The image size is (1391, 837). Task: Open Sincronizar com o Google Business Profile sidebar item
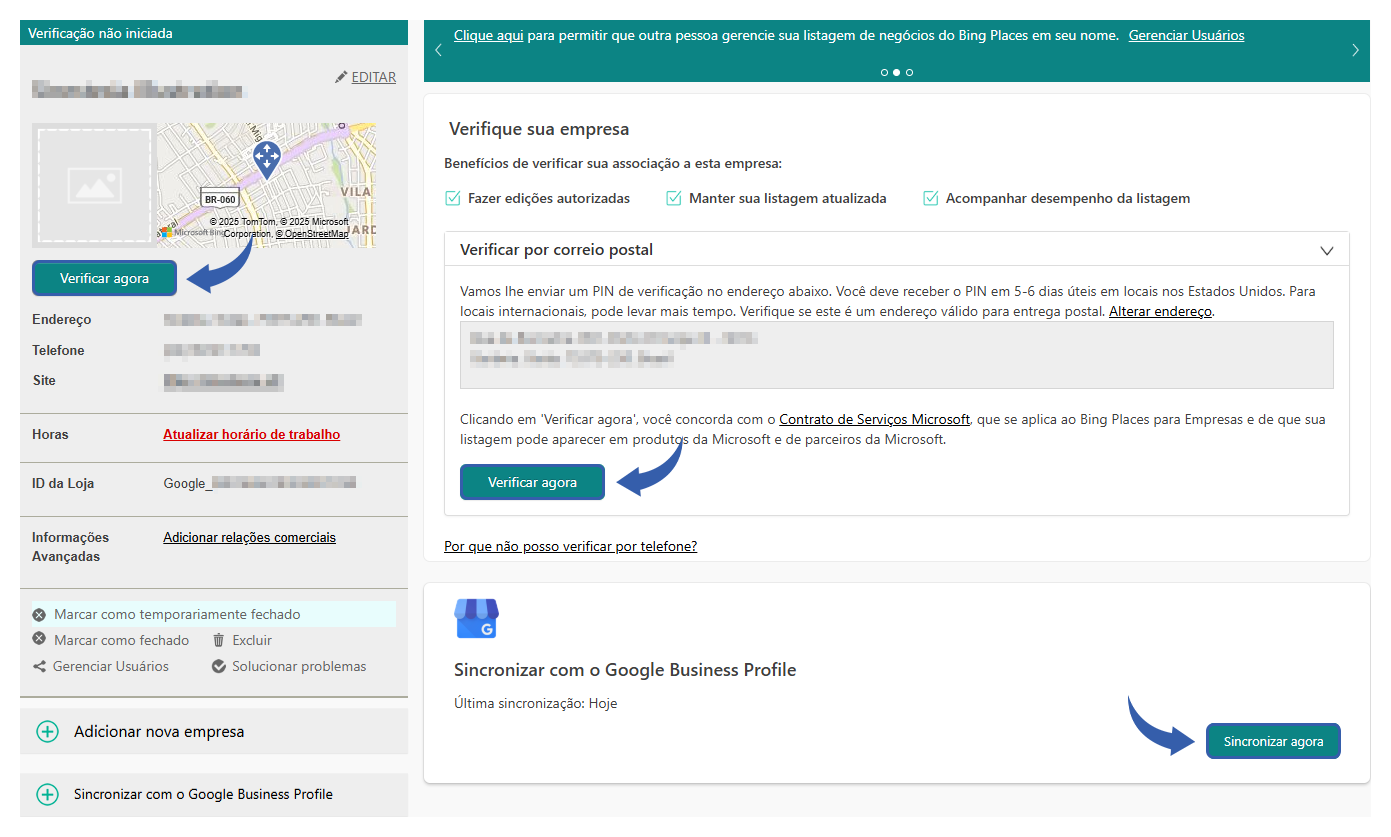[x=203, y=794]
